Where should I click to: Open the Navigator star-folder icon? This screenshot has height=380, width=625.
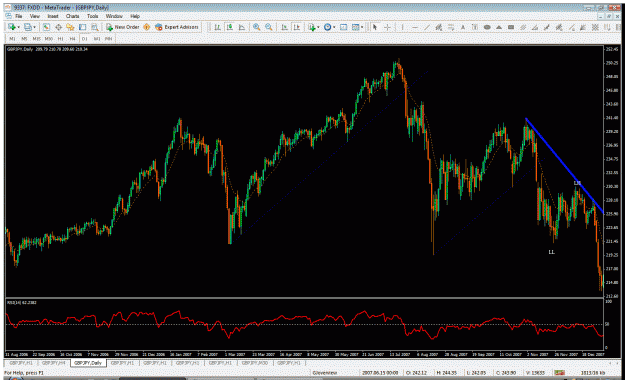click(70, 27)
